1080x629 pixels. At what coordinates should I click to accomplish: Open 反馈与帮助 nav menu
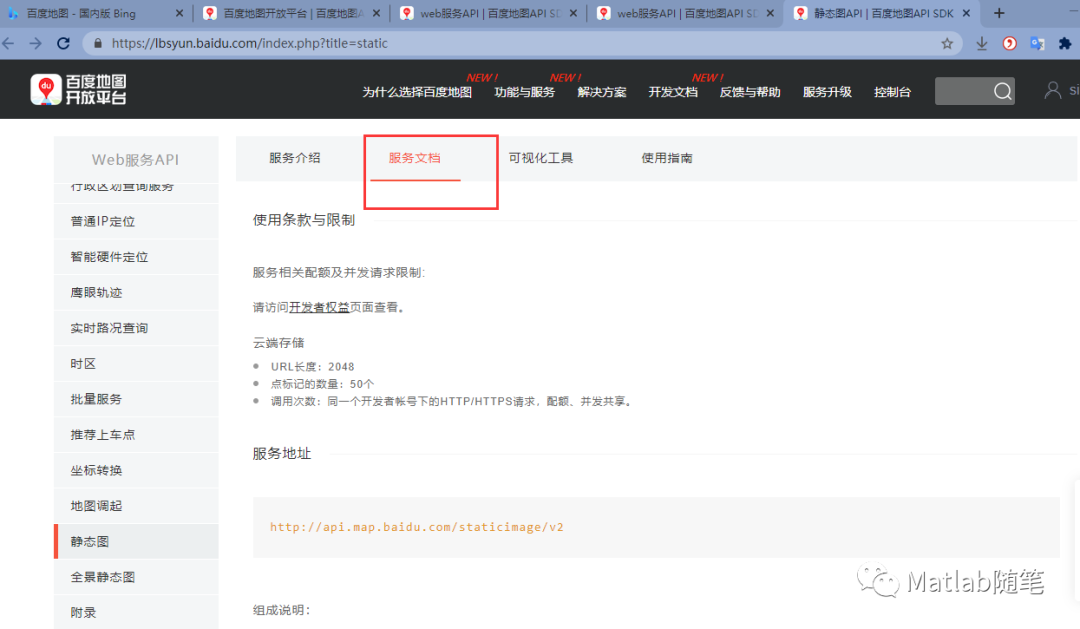coord(750,92)
